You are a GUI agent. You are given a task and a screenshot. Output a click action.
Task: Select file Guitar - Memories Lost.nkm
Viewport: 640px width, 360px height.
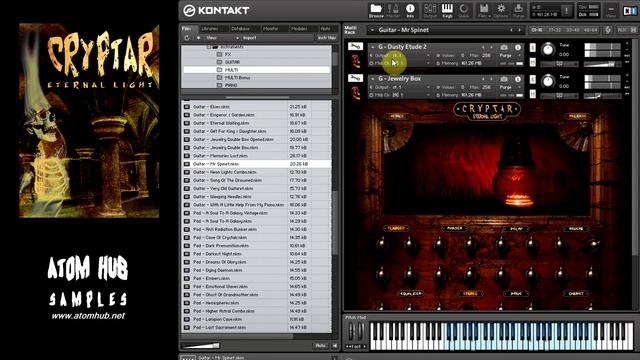pyautogui.click(x=257, y=156)
